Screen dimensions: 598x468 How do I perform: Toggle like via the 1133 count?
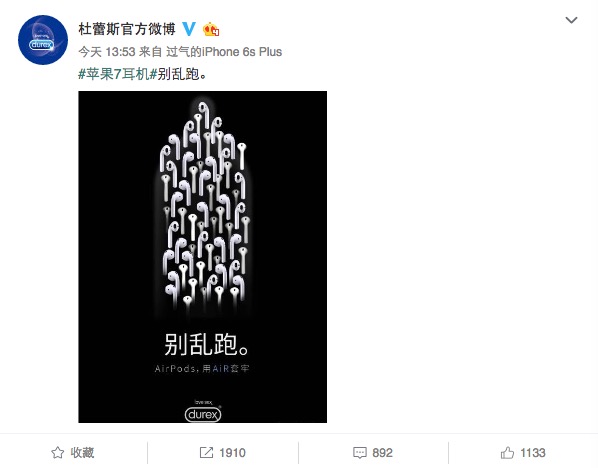coord(533,453)
